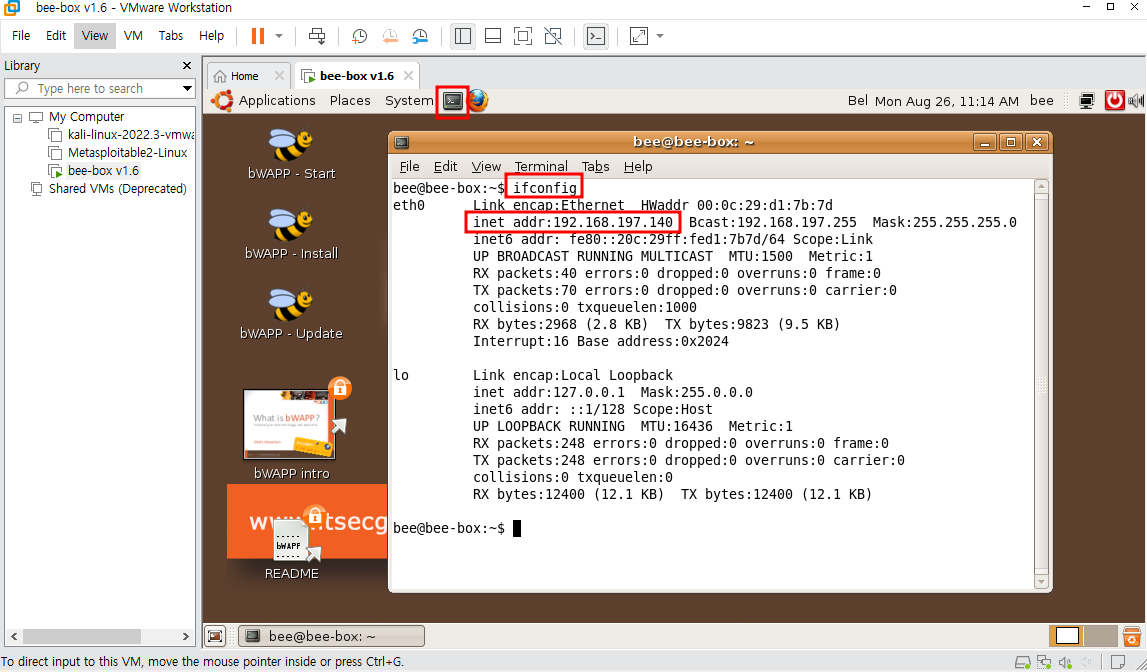Revert the VM to its previous snapshot

point(390,36)
